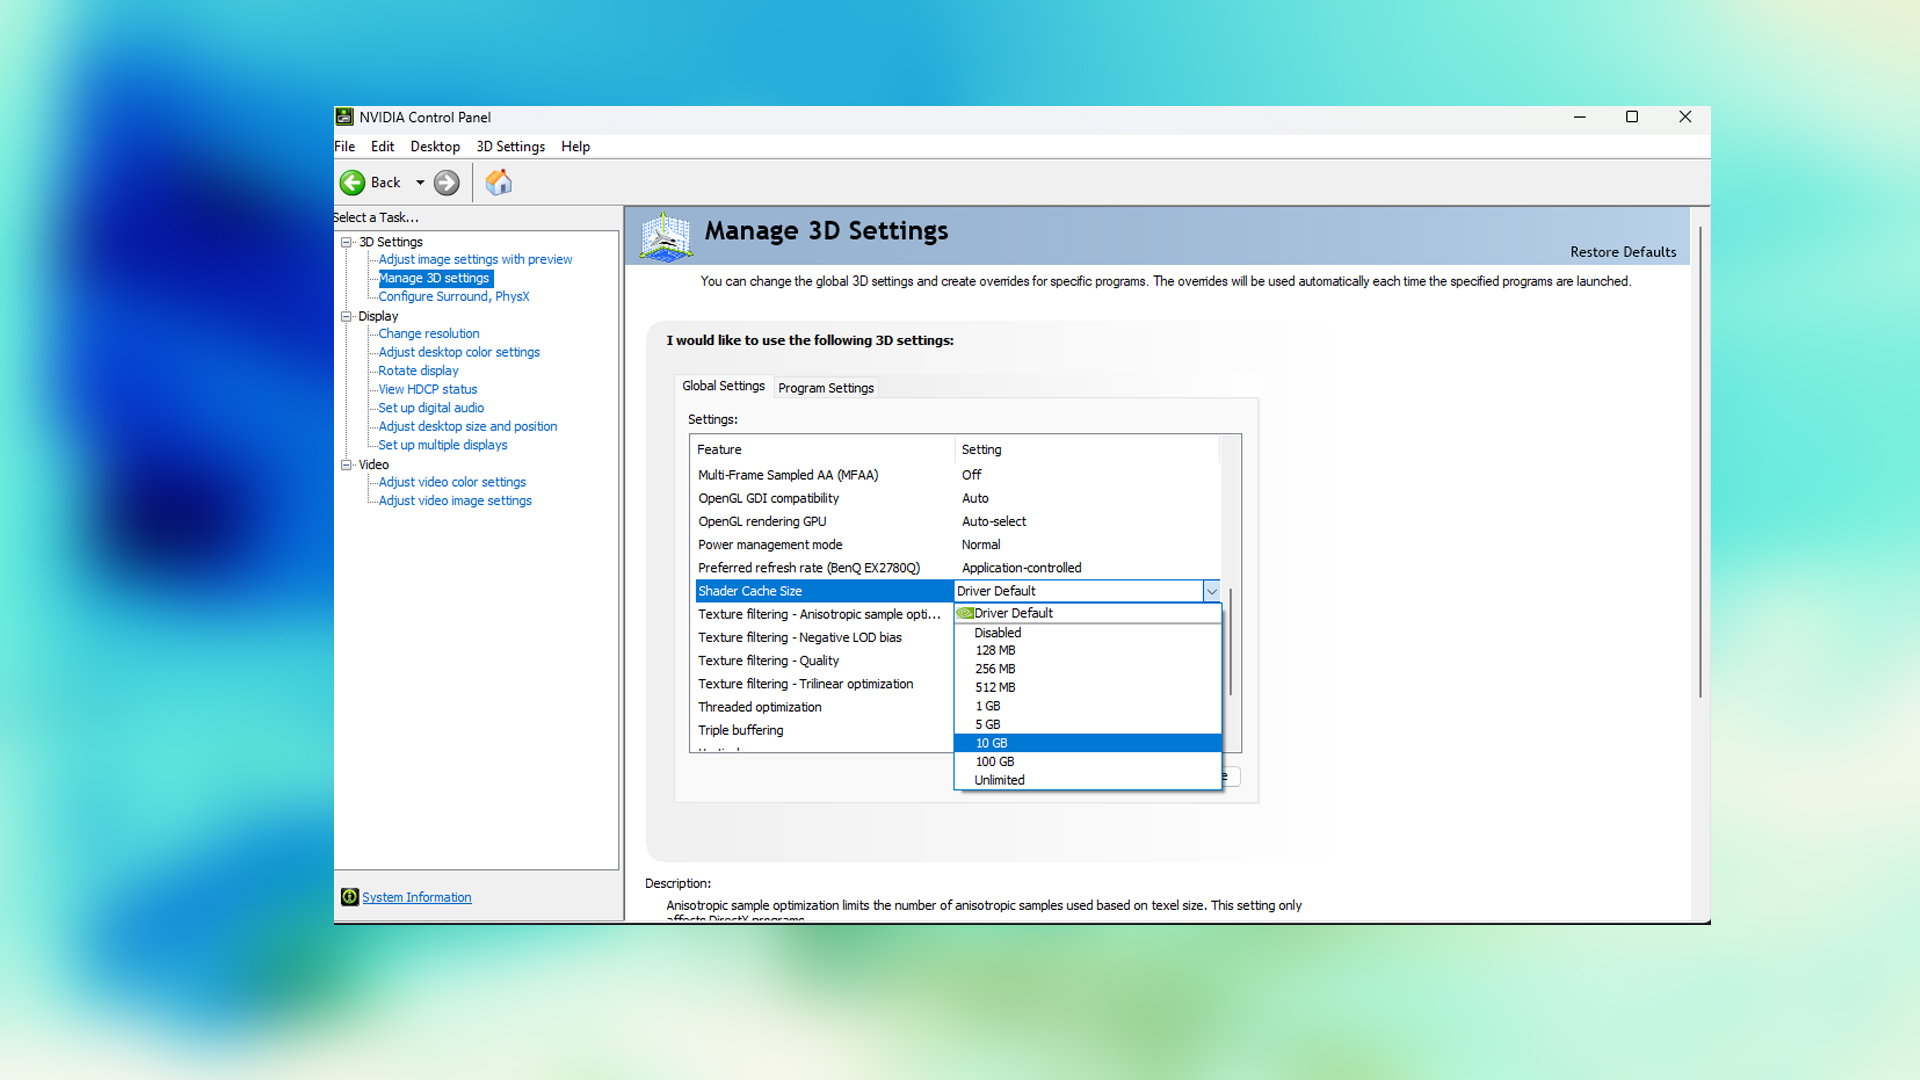Image resolution: width=1920 pixels, height=1080 pixels.
Task: Choose 5 GB cache size
Action: 1088,724
